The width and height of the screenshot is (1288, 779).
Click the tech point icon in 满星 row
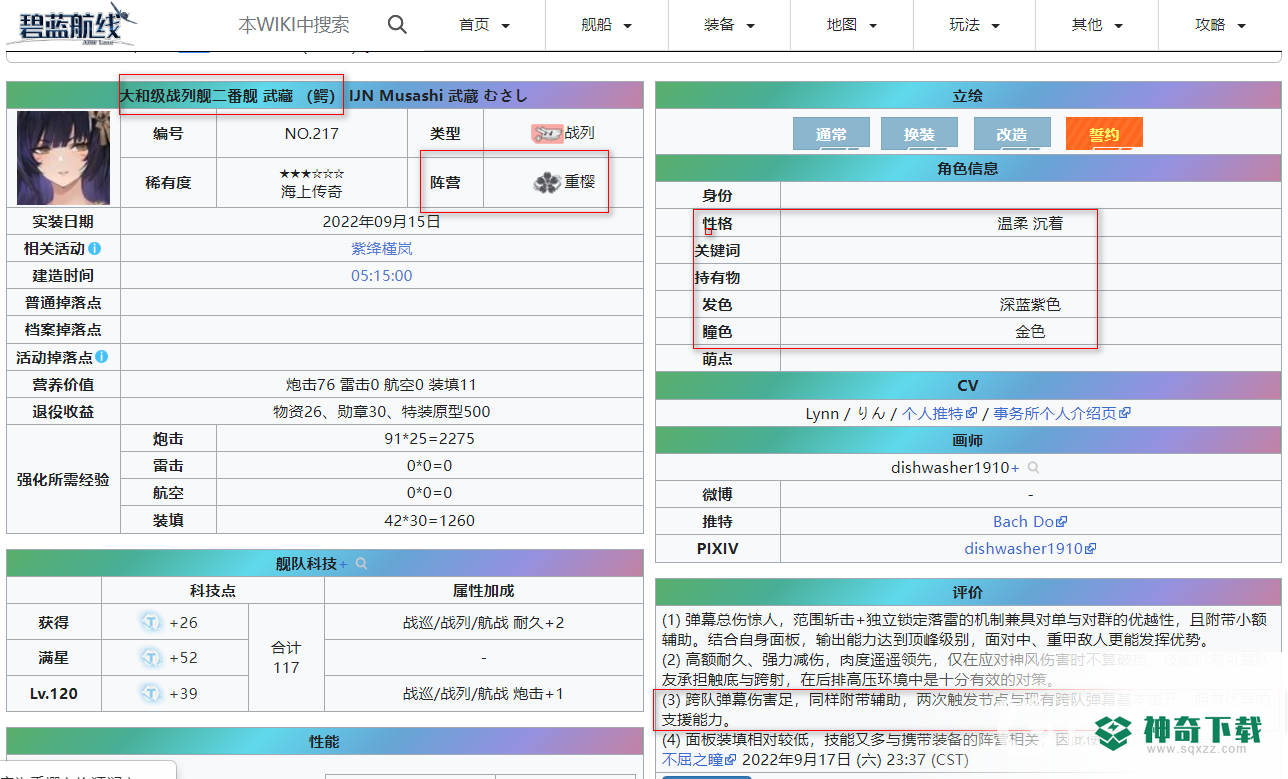coord(151,657)
